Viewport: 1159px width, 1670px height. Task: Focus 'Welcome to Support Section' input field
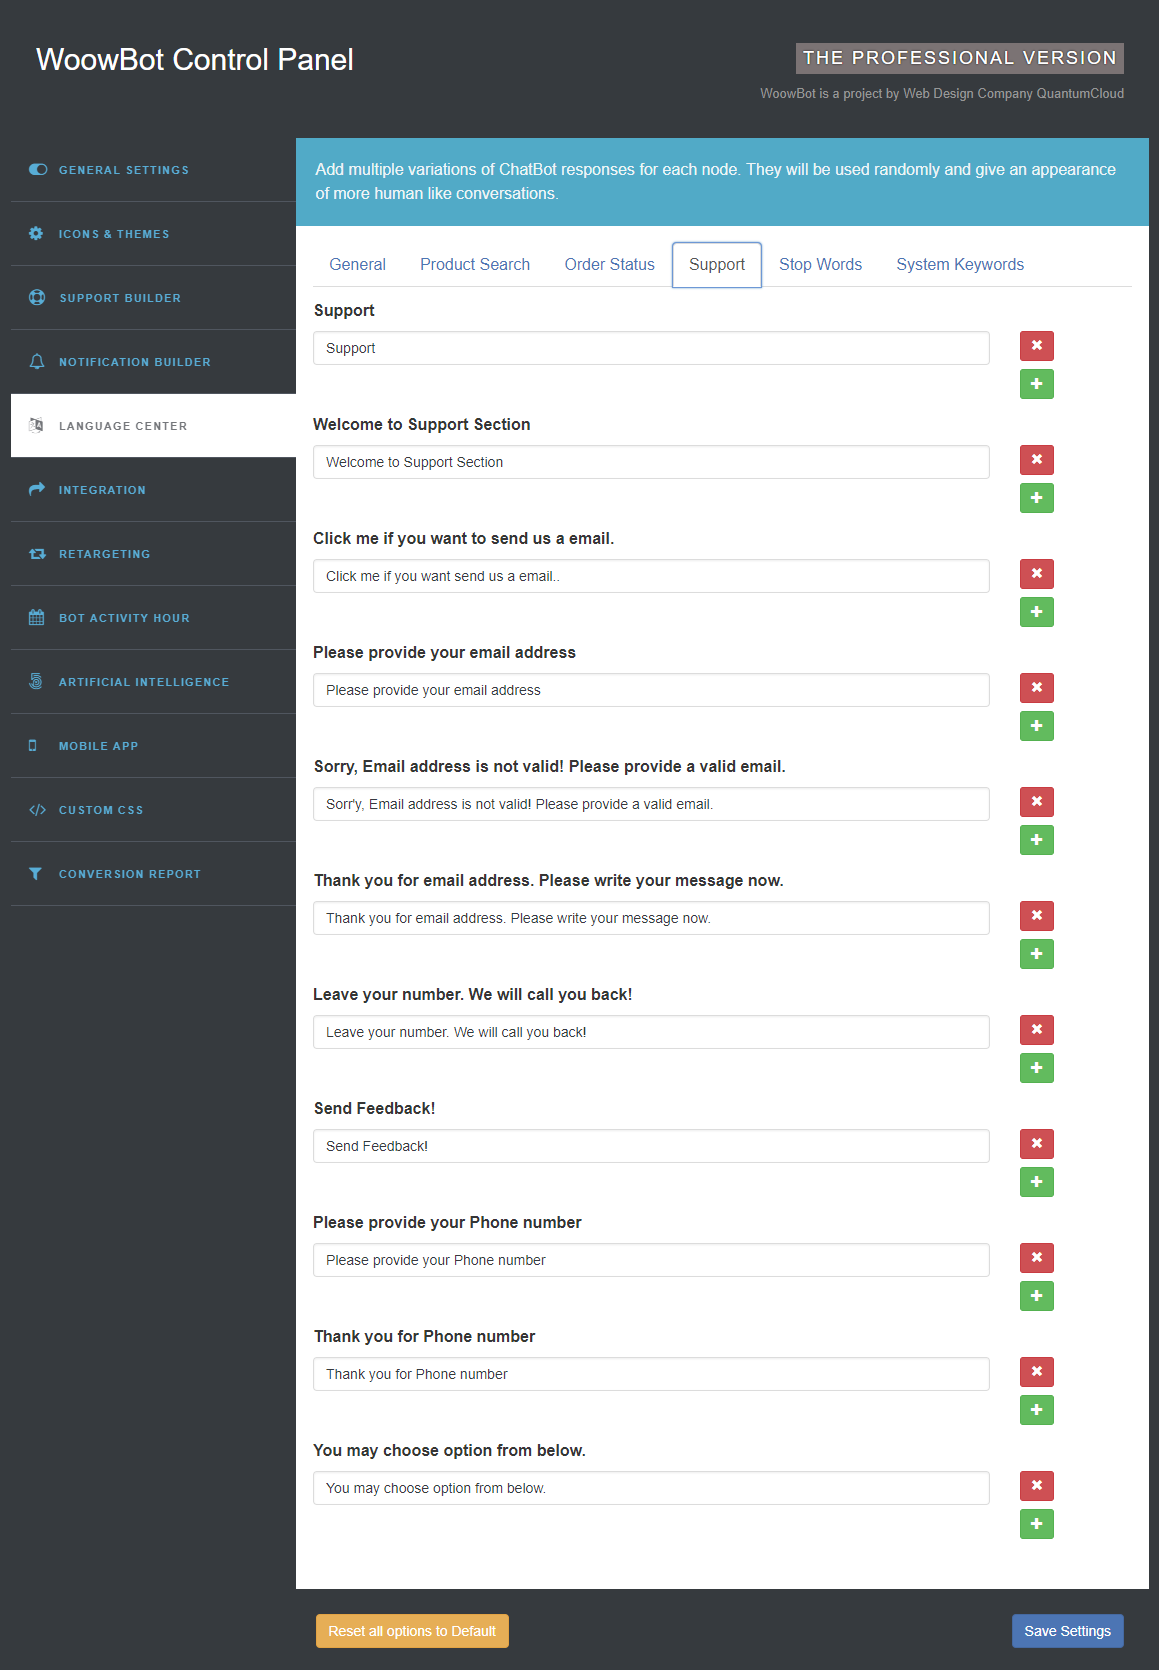(651, 462)
